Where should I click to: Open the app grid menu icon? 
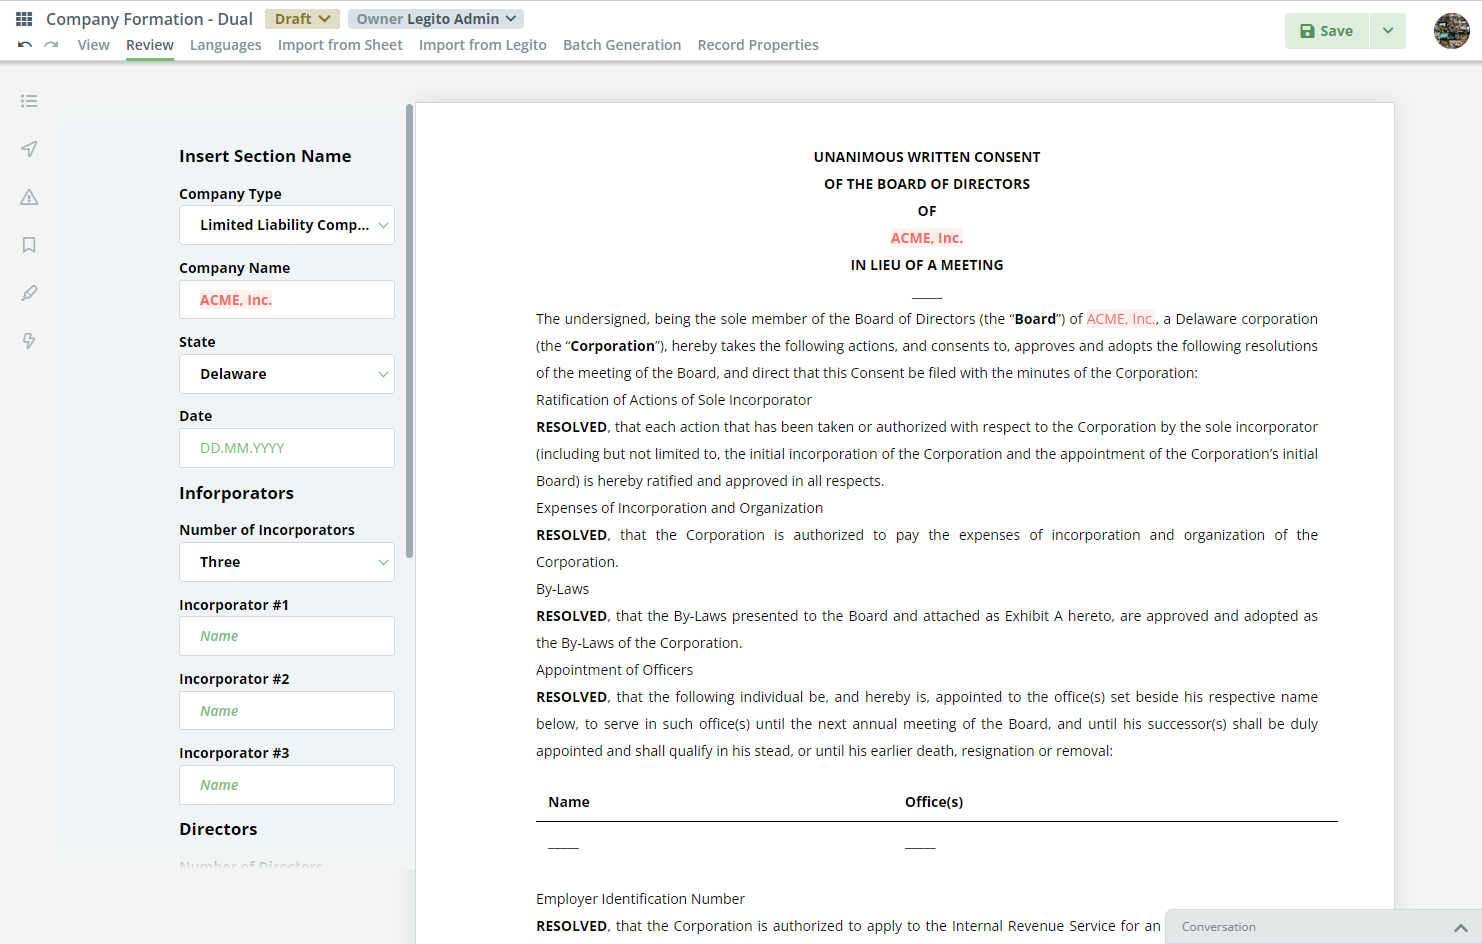24,19
